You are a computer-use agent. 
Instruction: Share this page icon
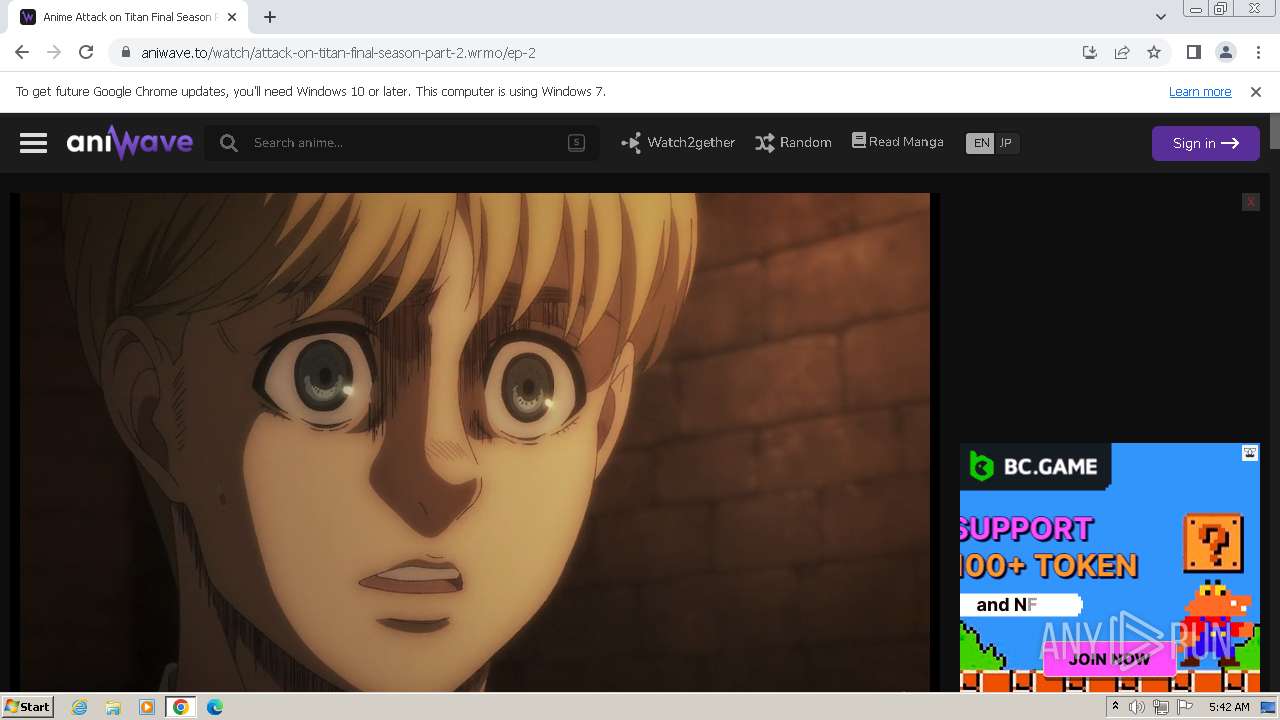[1122, 52]
